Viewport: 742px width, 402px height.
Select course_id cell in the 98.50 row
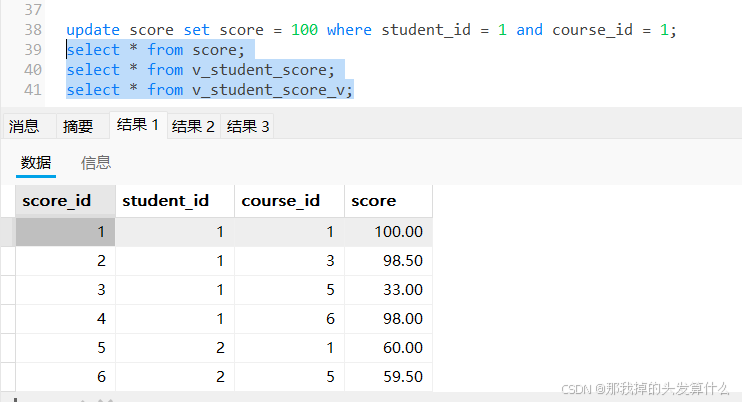[290, 261]
